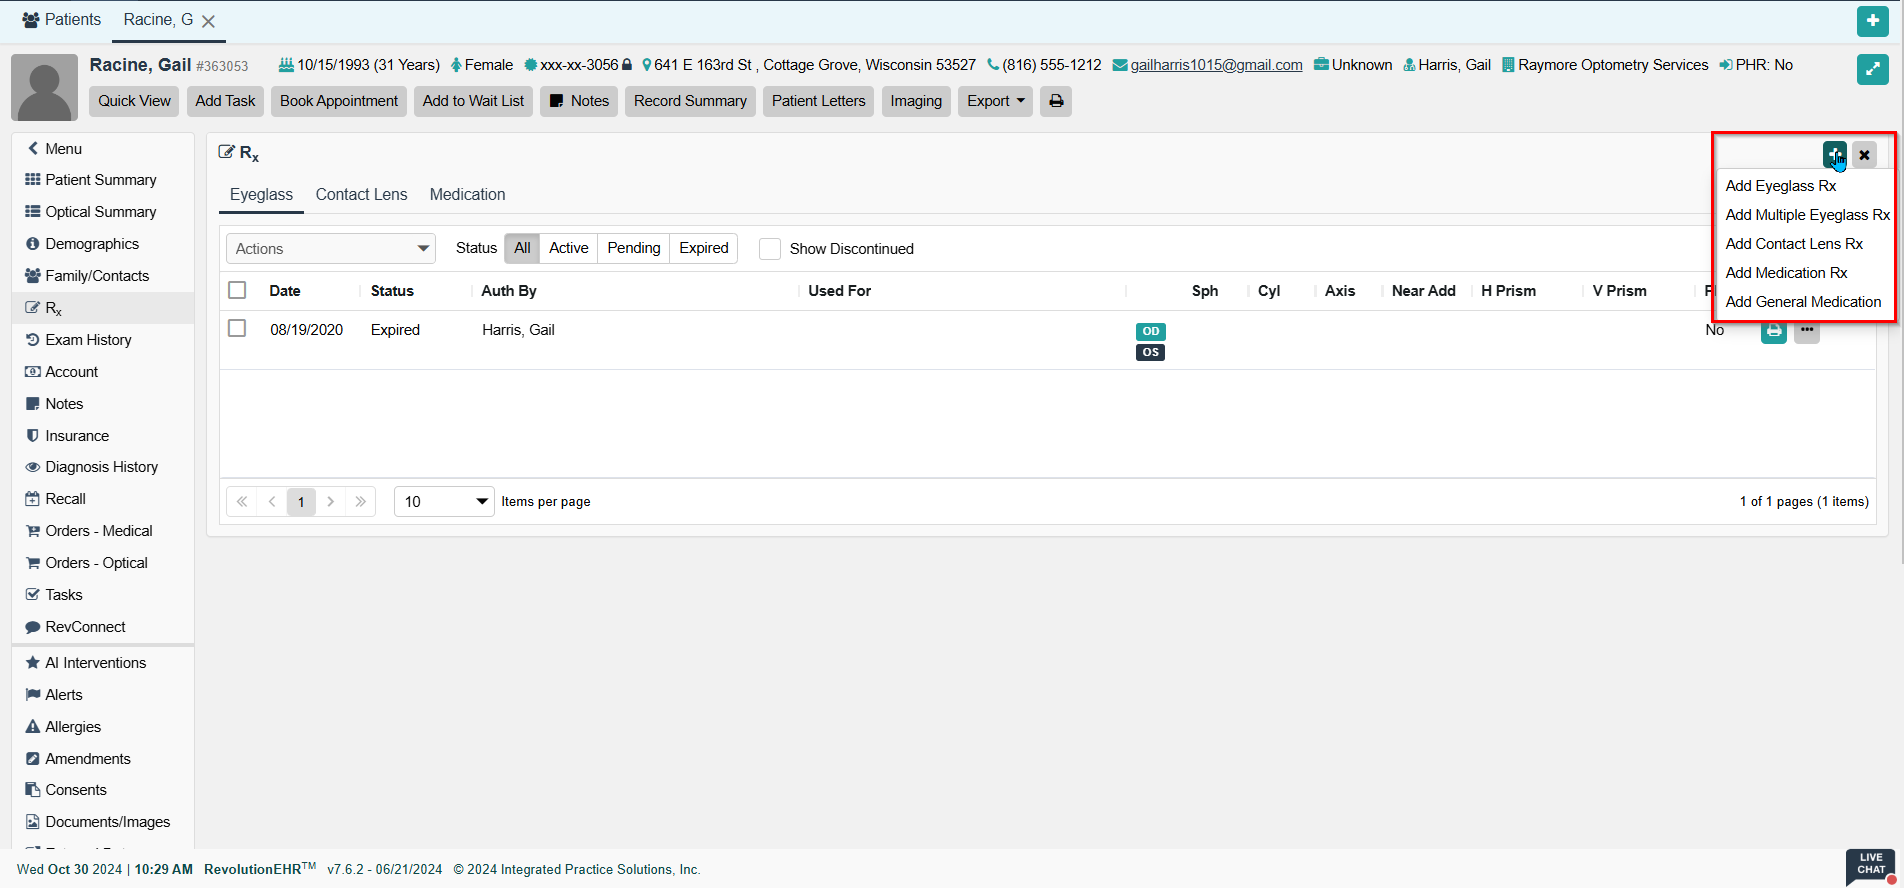The width and height of the screenshot is (1904, 888).
Task: Click the patient profile photo placeholder
Action: pos(44,87)
